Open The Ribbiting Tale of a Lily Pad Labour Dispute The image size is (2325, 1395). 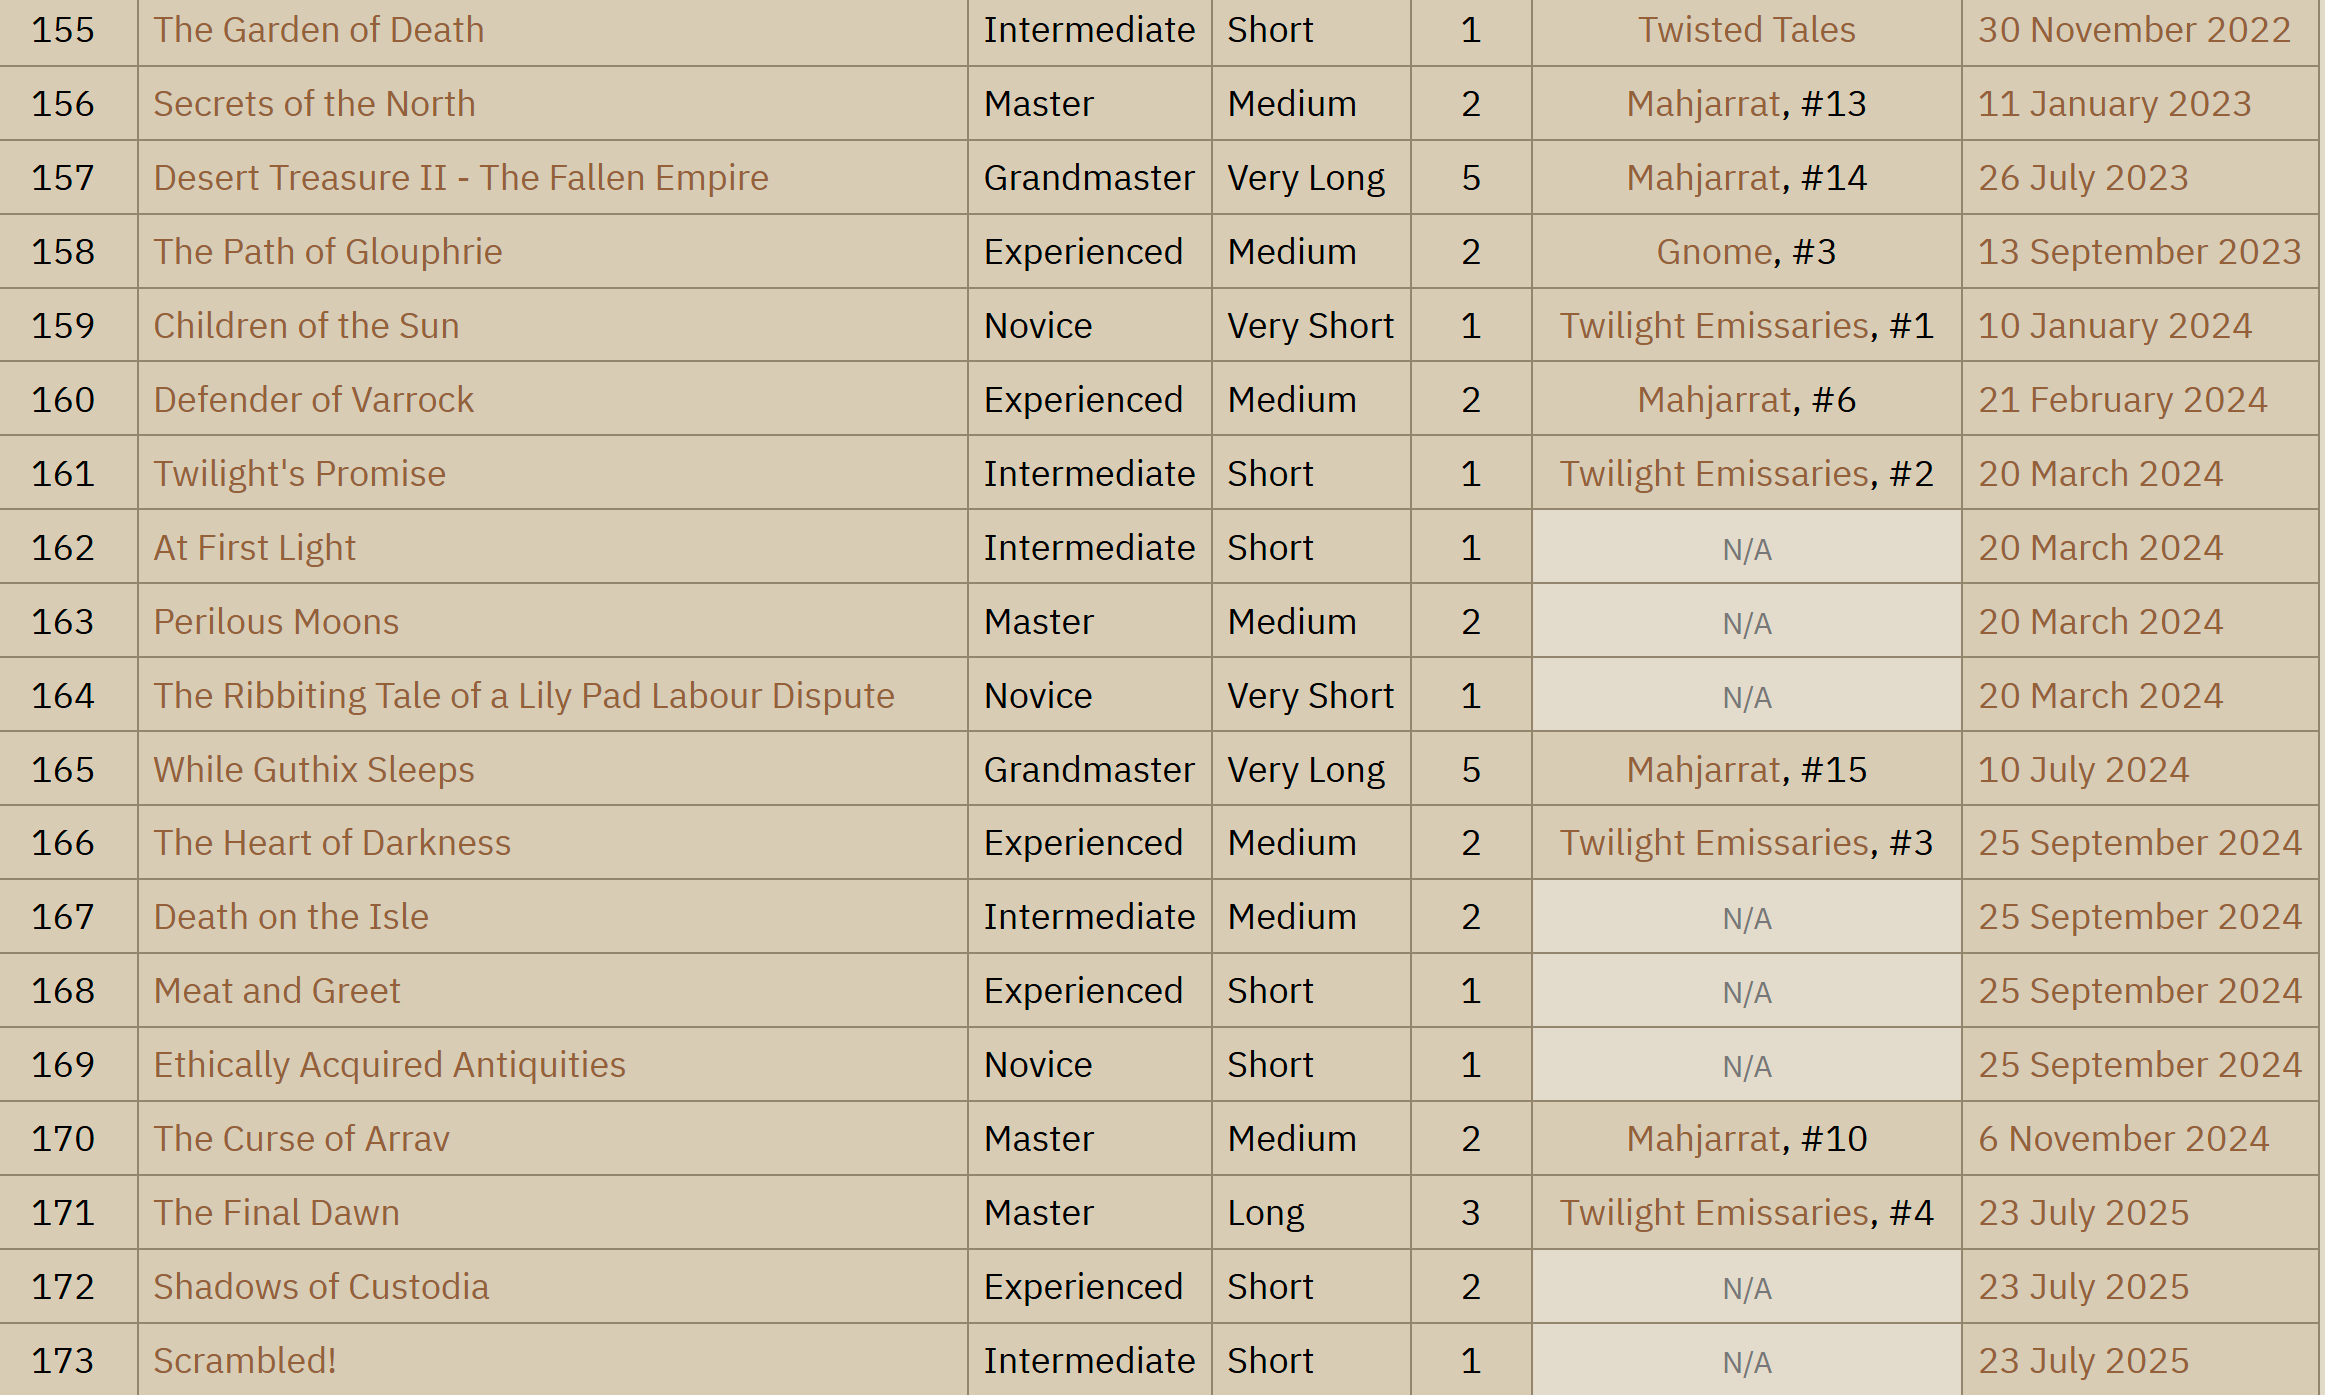click(x=524, y=696)
